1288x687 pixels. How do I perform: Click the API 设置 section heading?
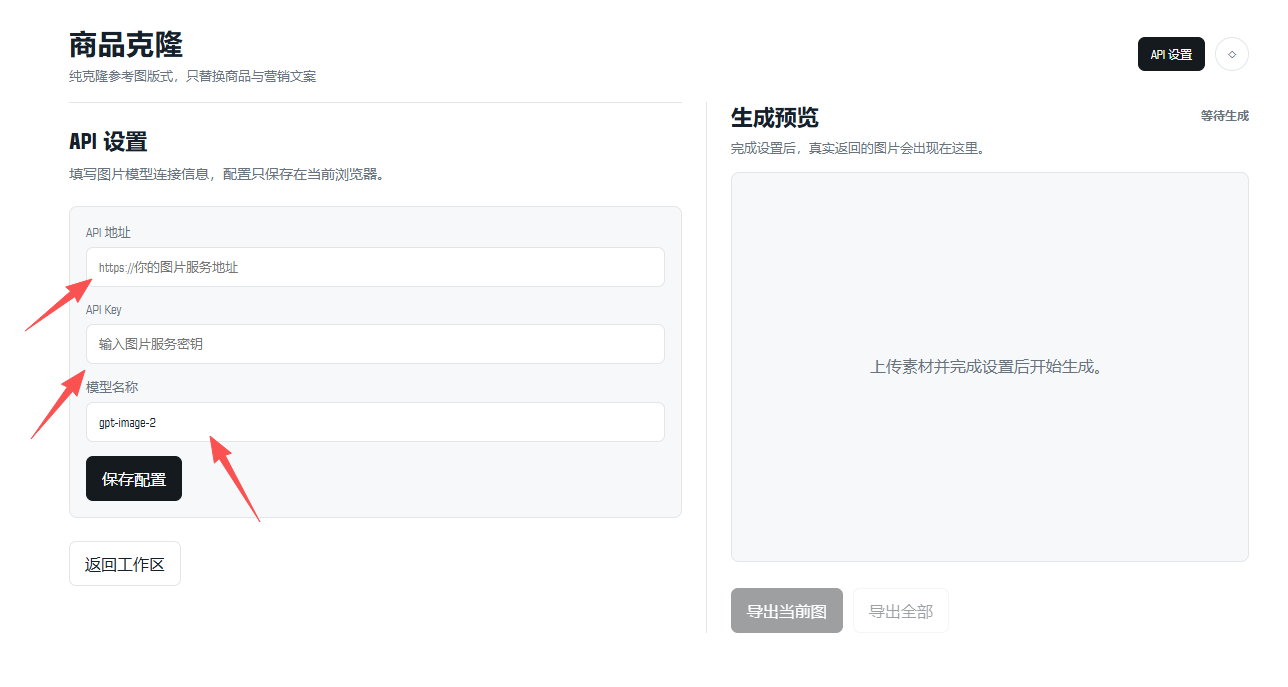(x=108, y=142)
